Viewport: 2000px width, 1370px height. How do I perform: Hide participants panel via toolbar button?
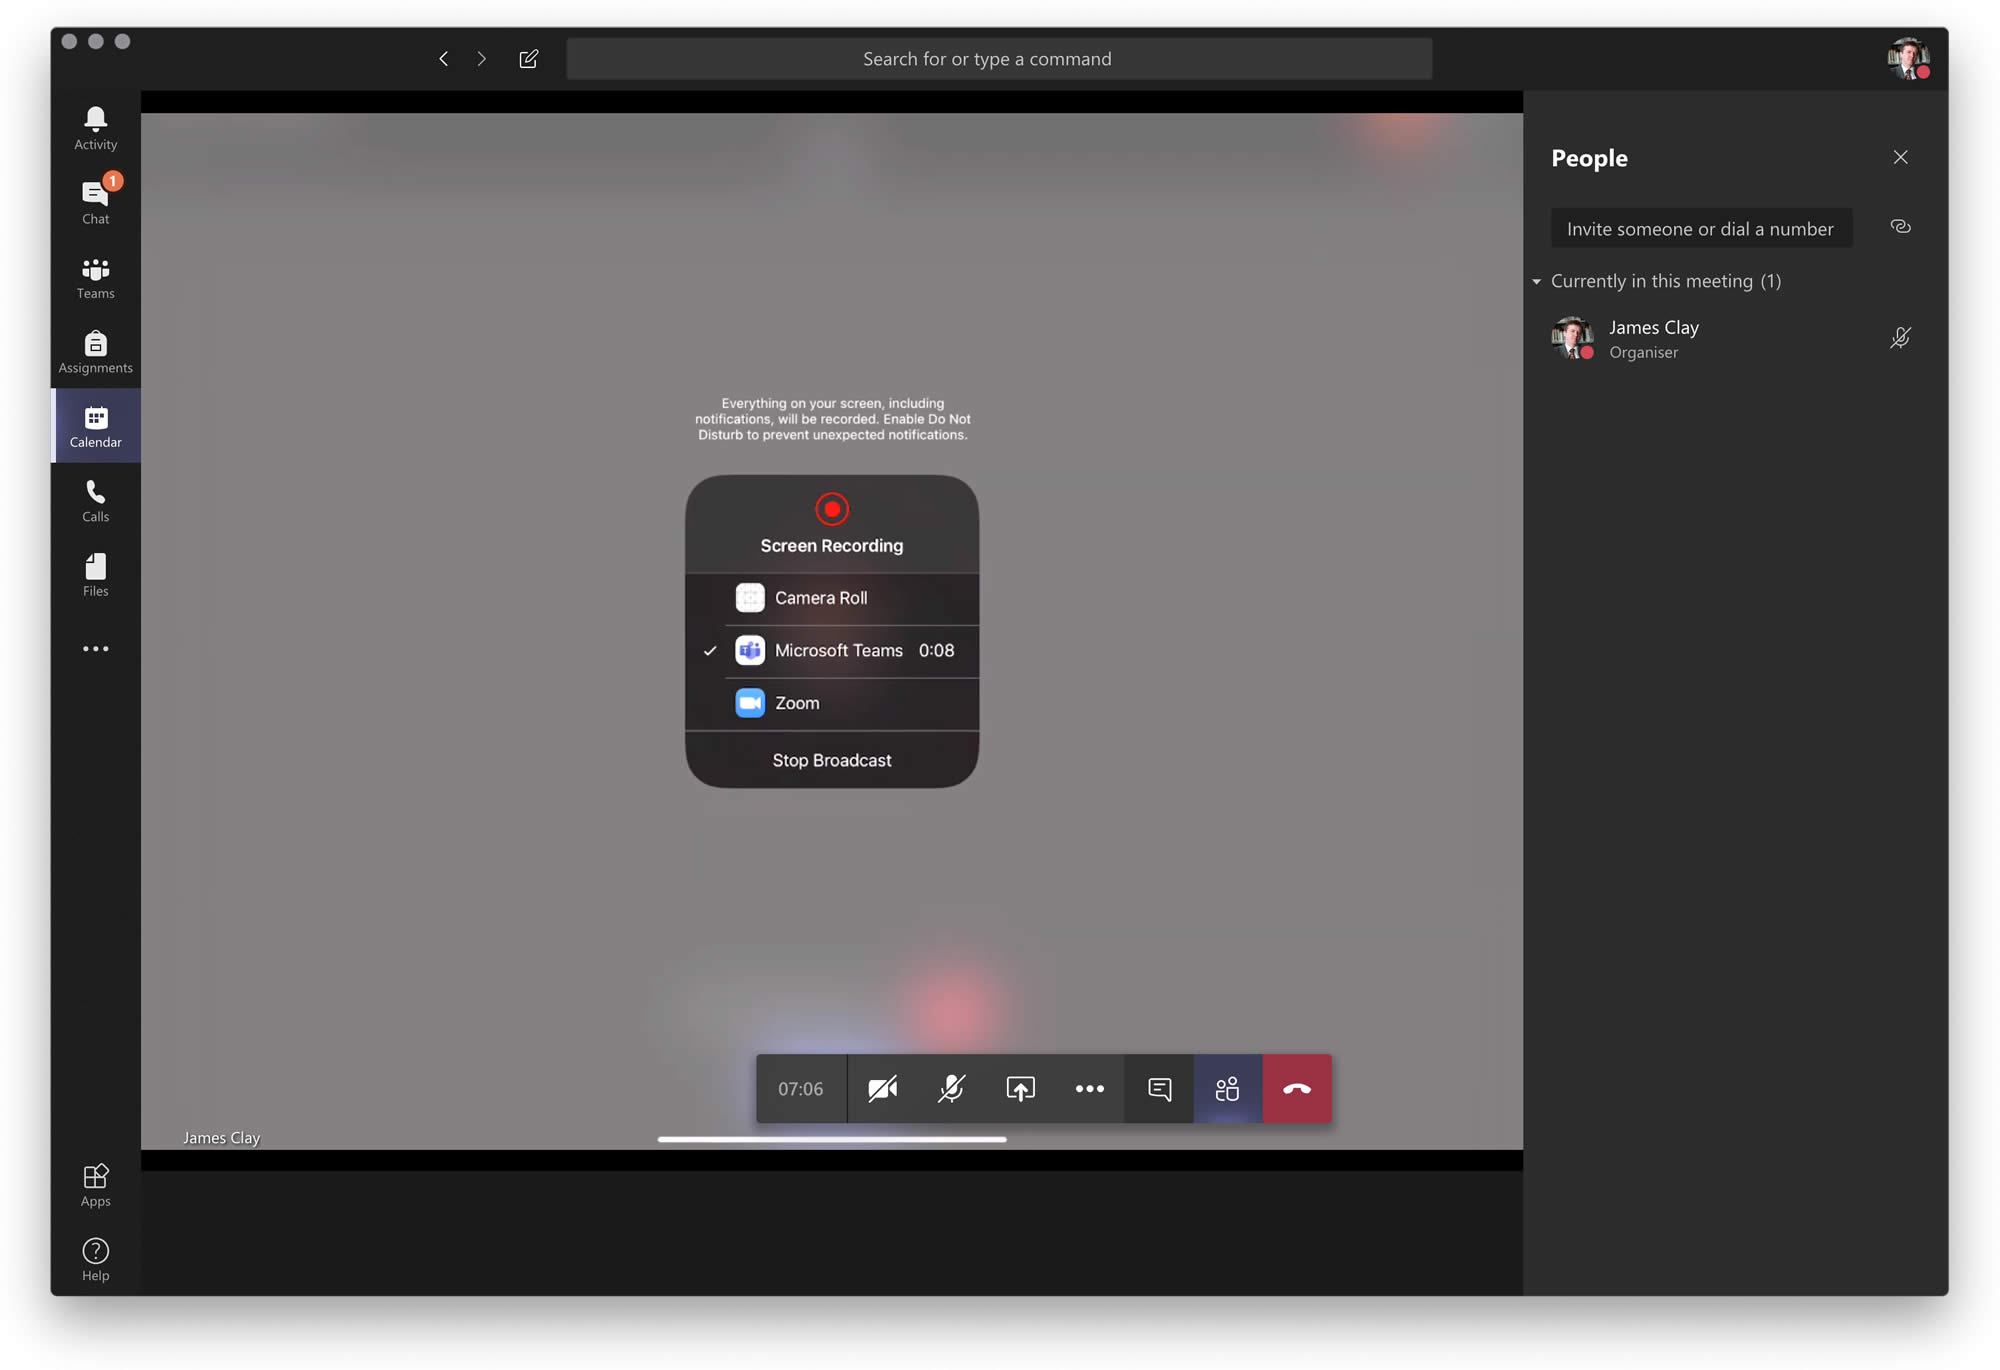[1228, 1088]
